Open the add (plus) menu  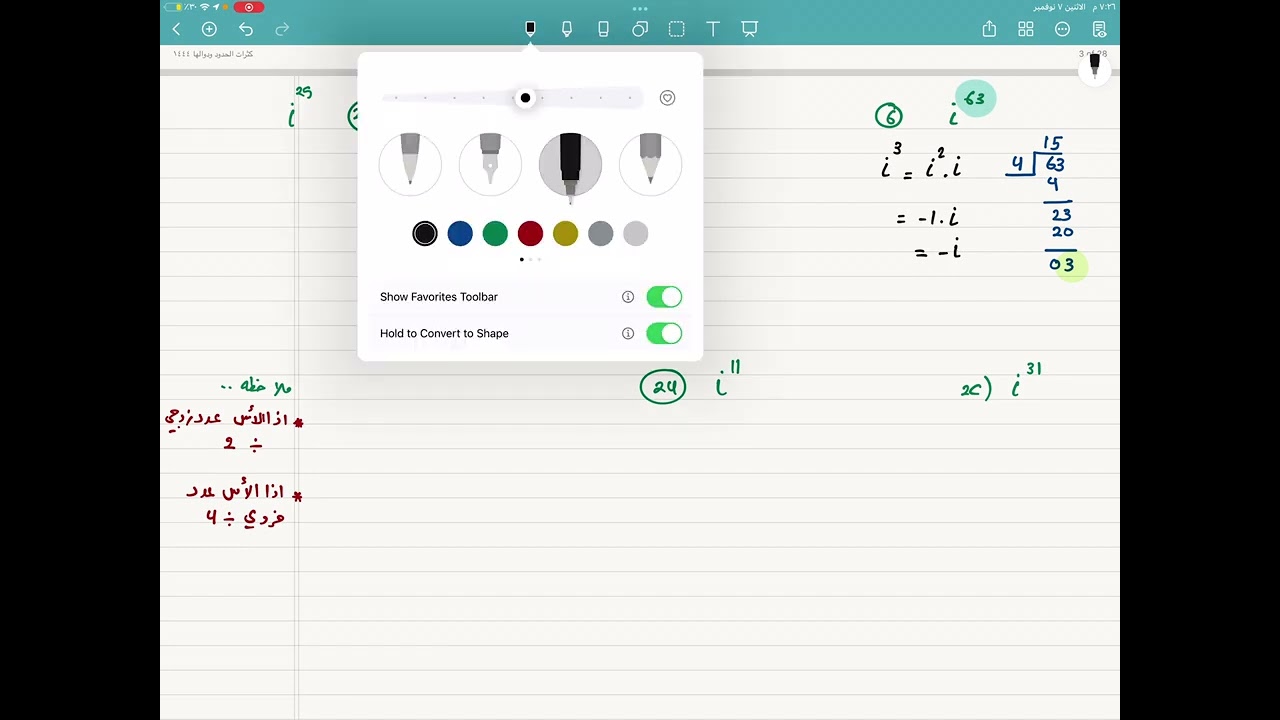pyautogui.click(x=209, y=30)
